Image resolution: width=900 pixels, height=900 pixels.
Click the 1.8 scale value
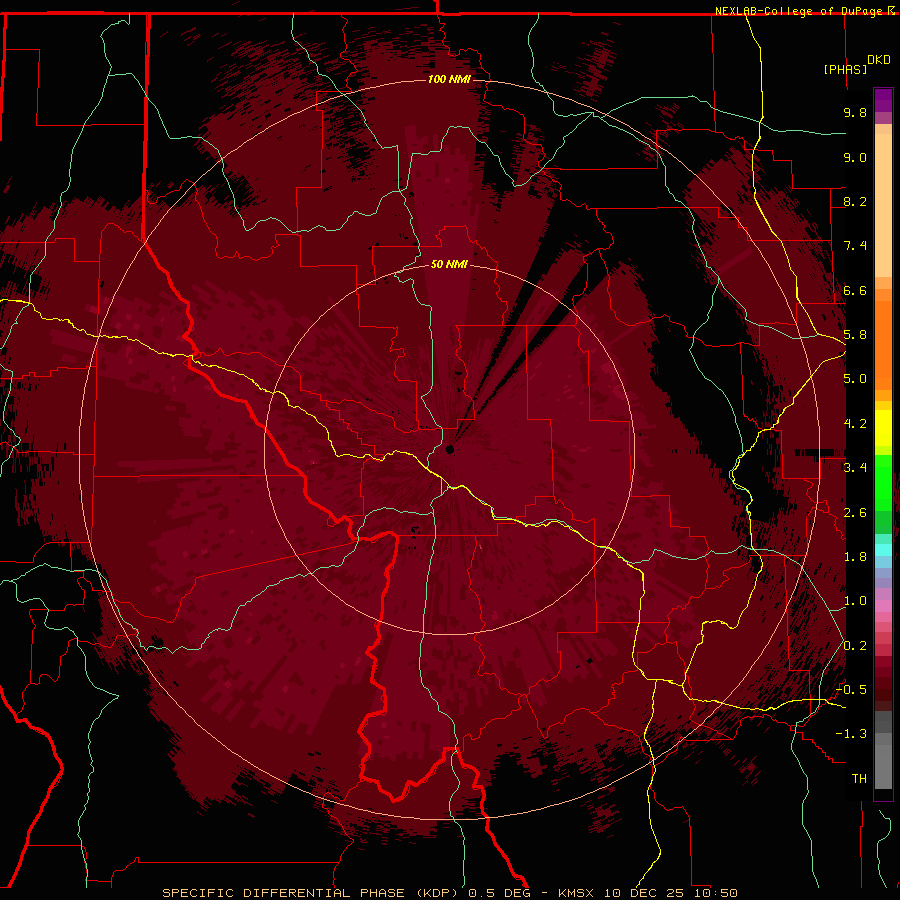tap(855, 557)
